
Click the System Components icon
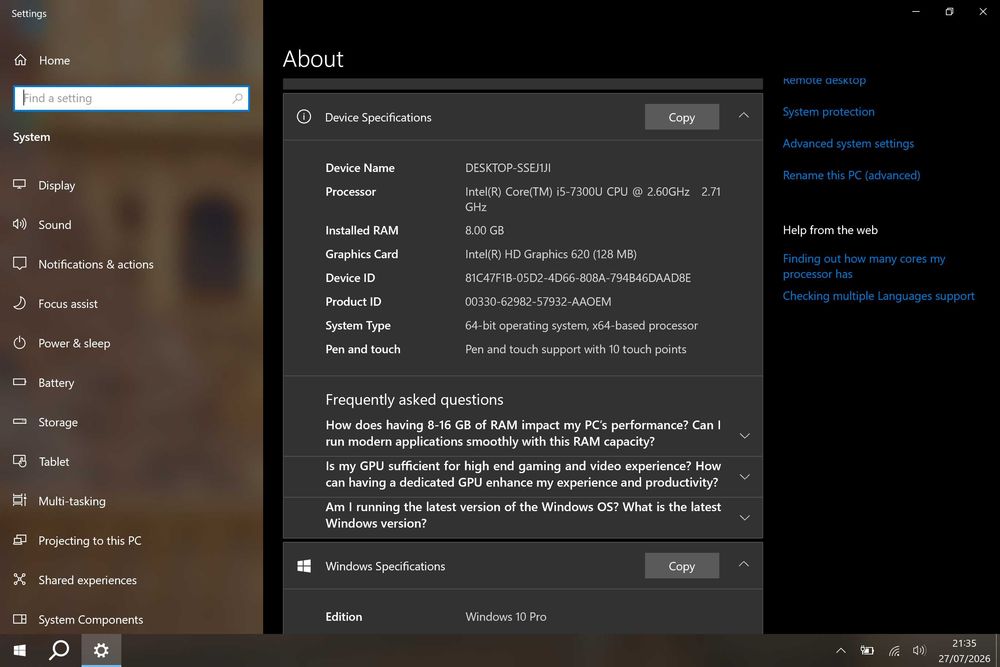(20, 619)
